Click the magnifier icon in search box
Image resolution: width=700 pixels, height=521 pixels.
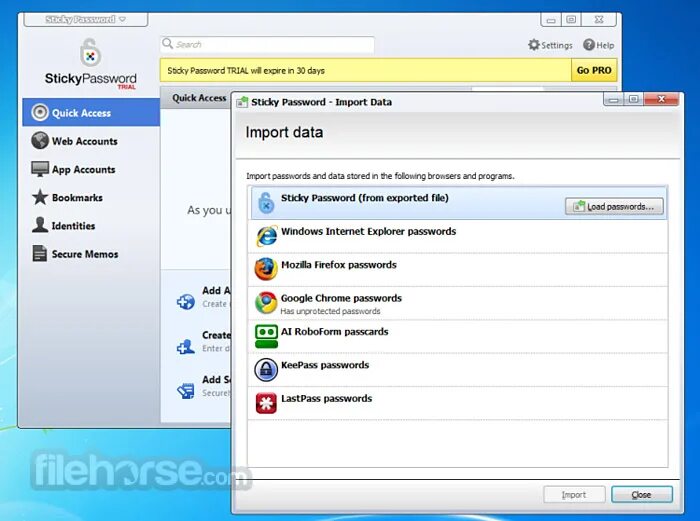coord(168,43)
